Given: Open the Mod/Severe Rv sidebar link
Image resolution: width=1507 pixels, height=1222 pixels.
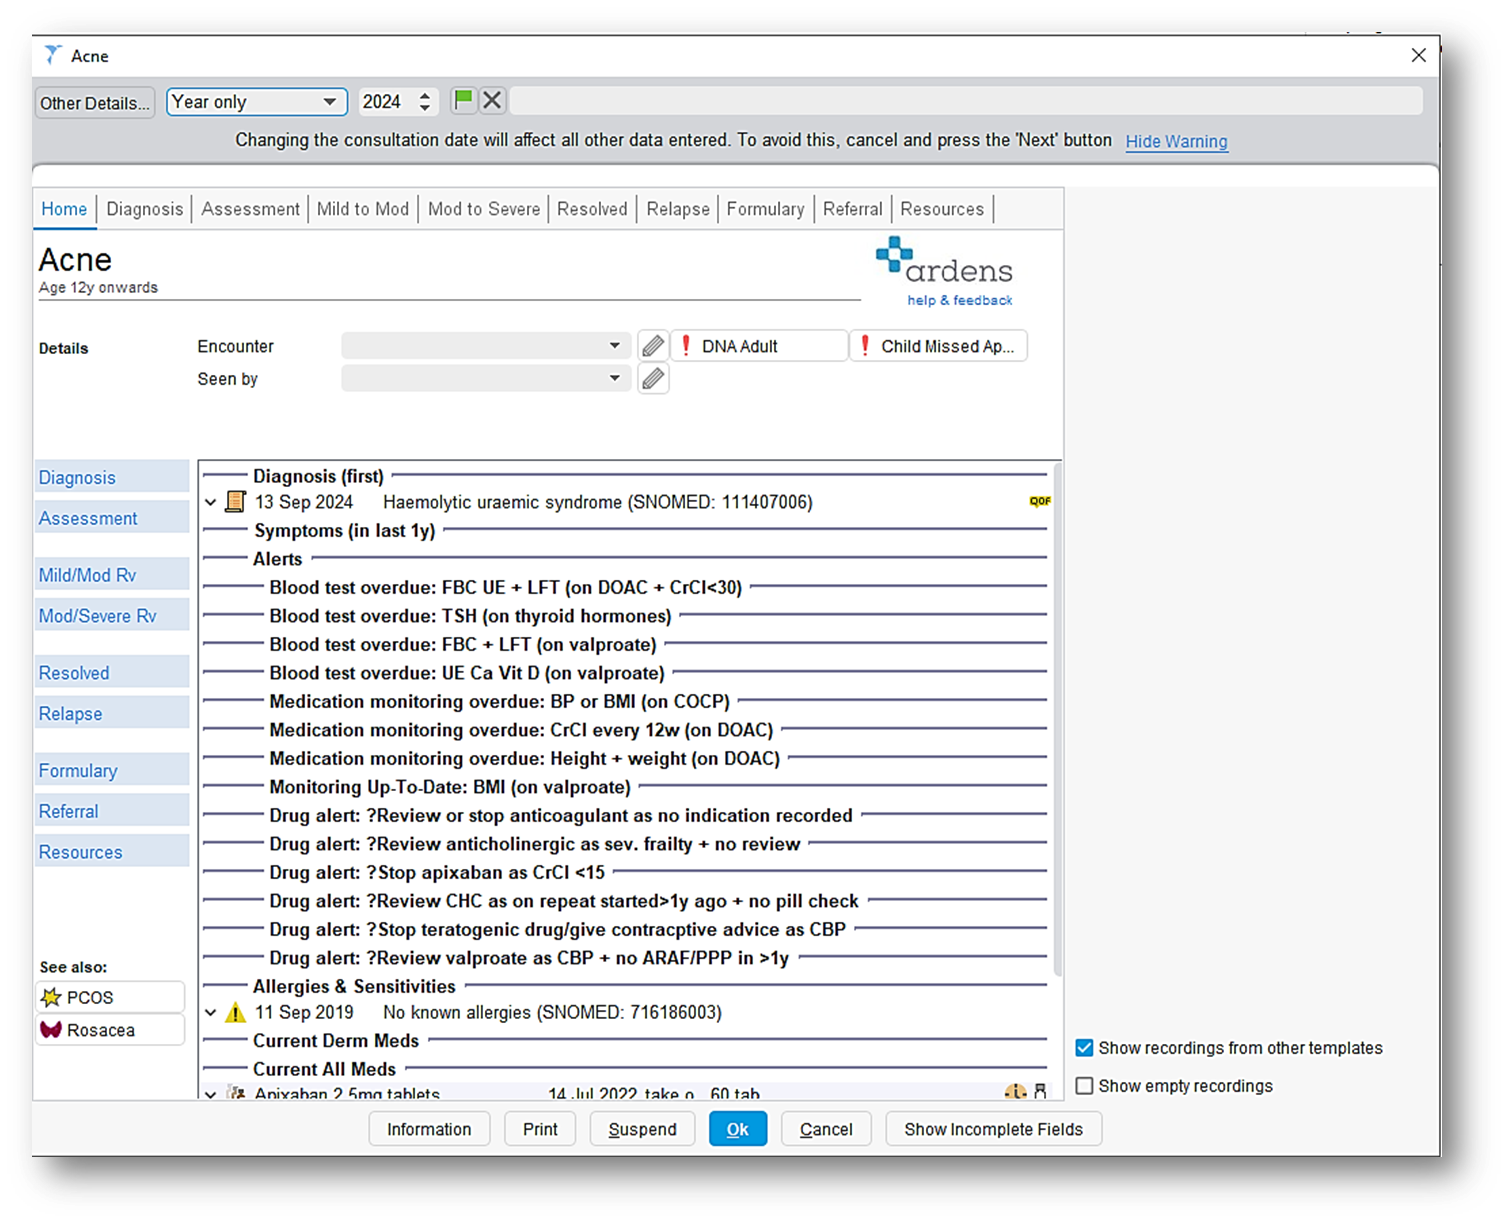Looking at the screenshot, I should (111, 616).
